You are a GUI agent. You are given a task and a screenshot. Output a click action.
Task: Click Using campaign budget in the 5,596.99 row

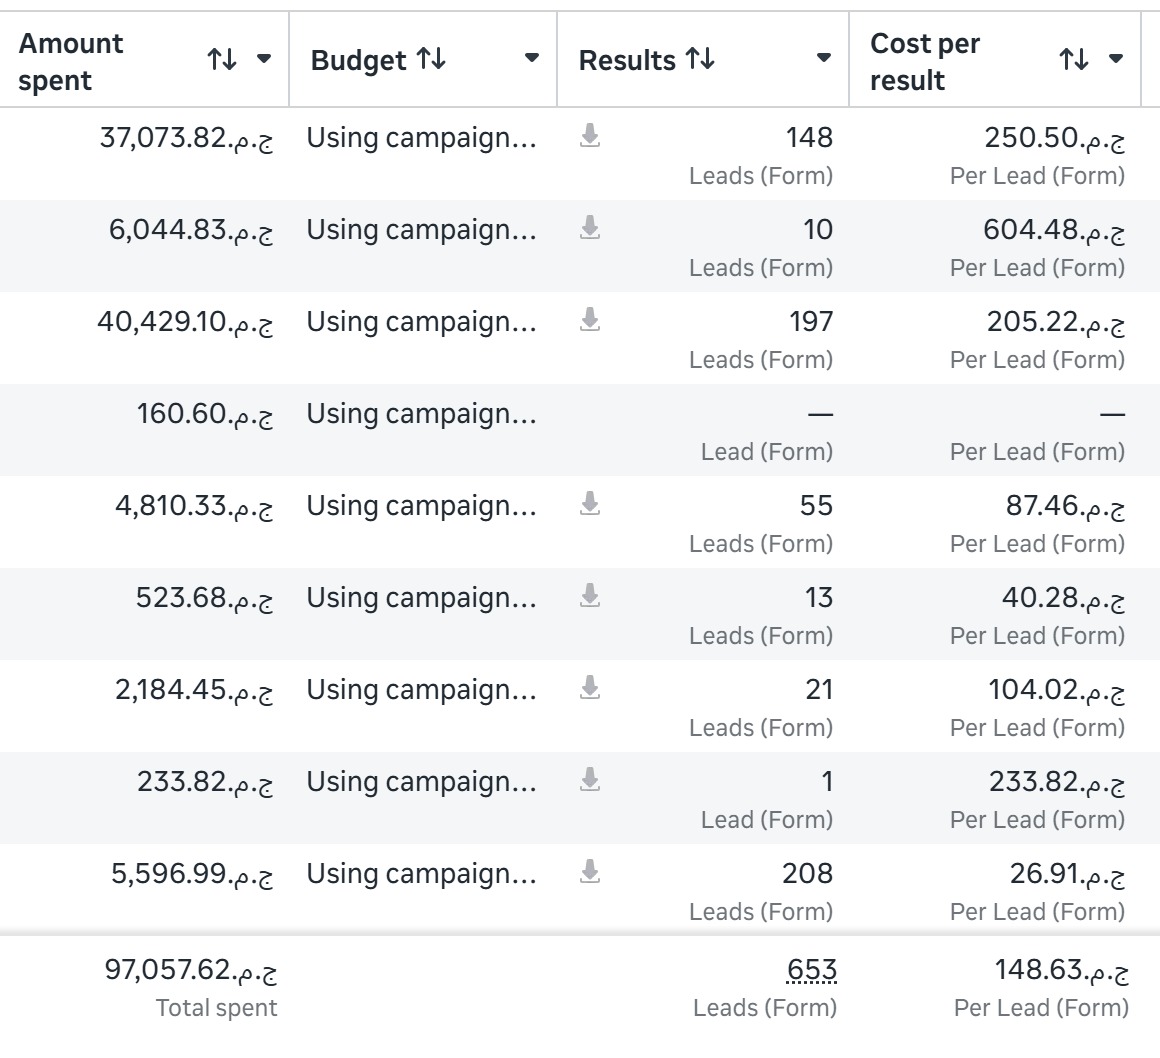click(422, 874)
